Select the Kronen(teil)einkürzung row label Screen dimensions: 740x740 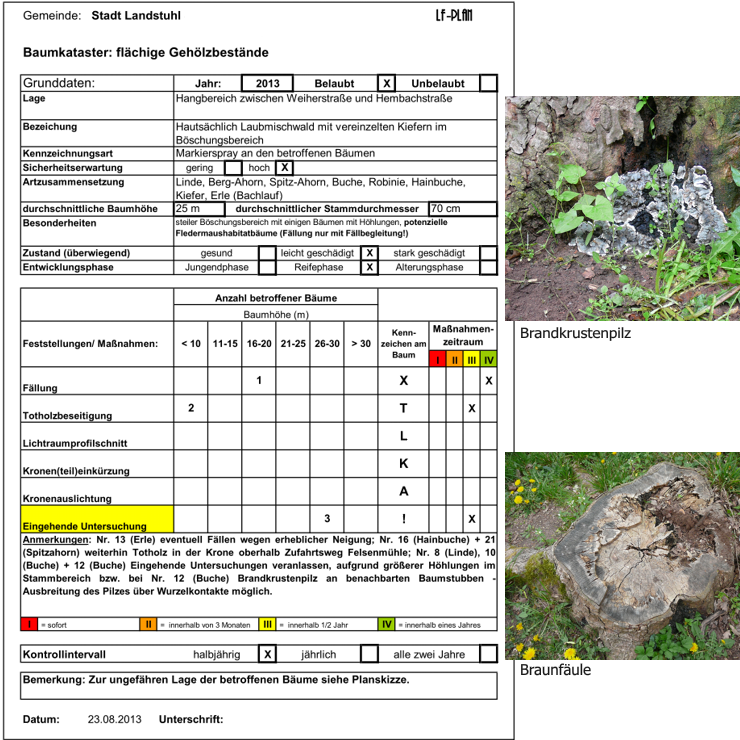[x=76, y=471]
